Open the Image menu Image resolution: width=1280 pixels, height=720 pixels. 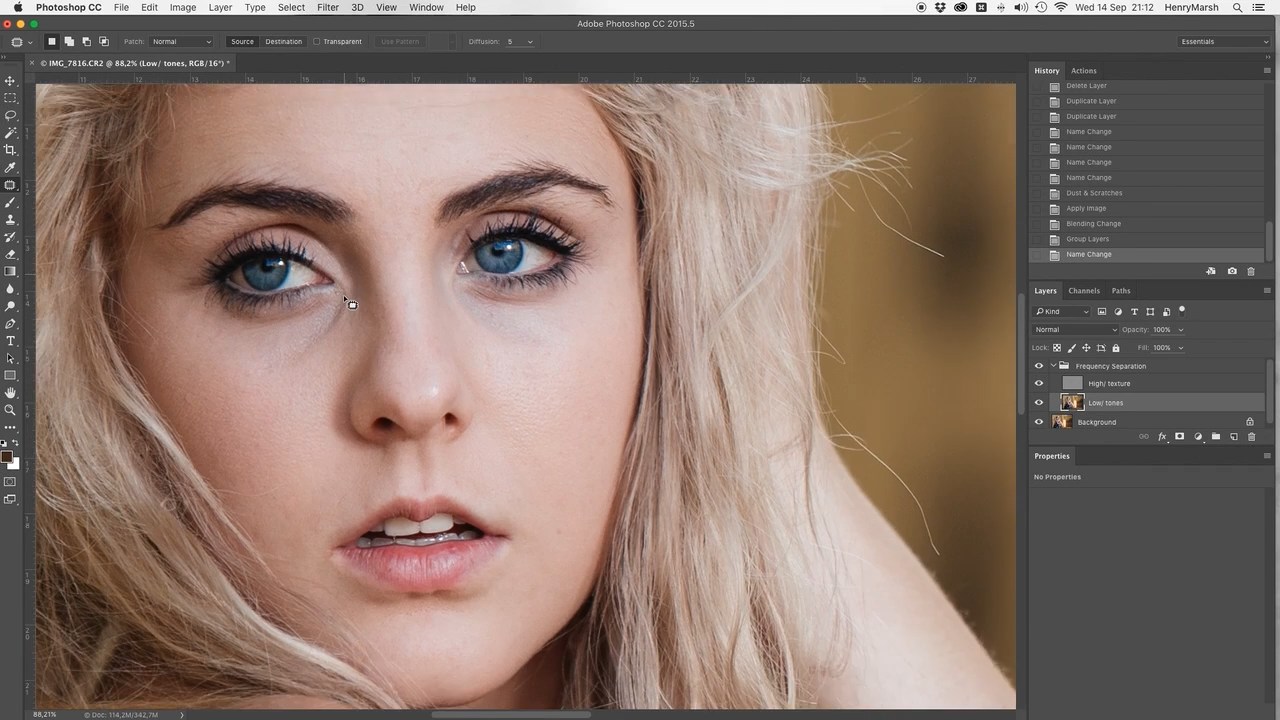[183, 7]
